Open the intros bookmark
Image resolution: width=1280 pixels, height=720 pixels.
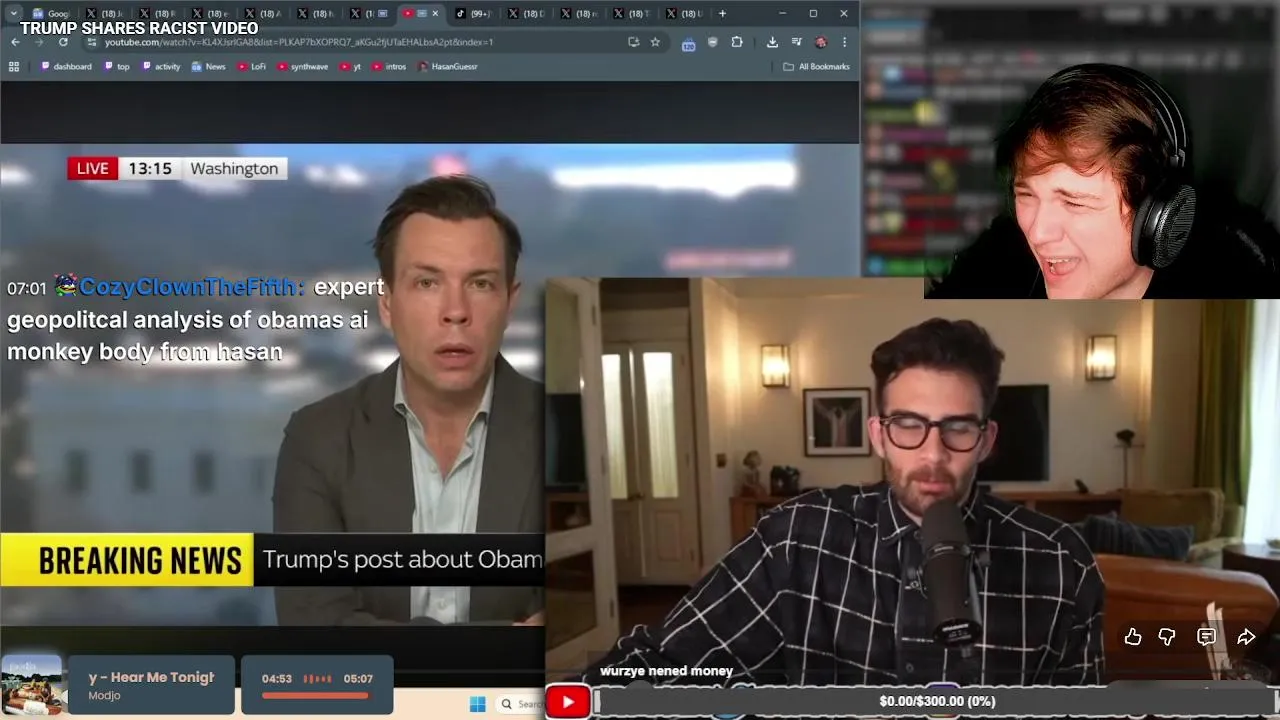coord(389,66)
